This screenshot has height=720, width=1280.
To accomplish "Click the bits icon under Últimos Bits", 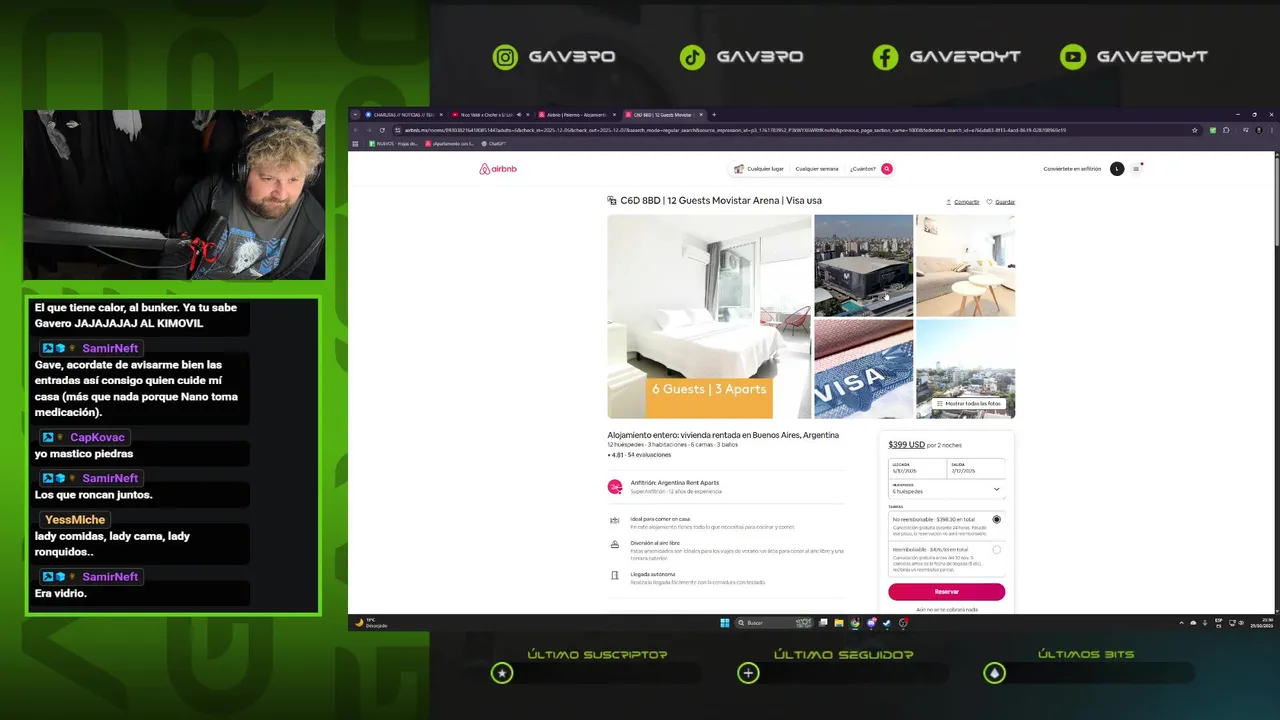I will [994, 673].
